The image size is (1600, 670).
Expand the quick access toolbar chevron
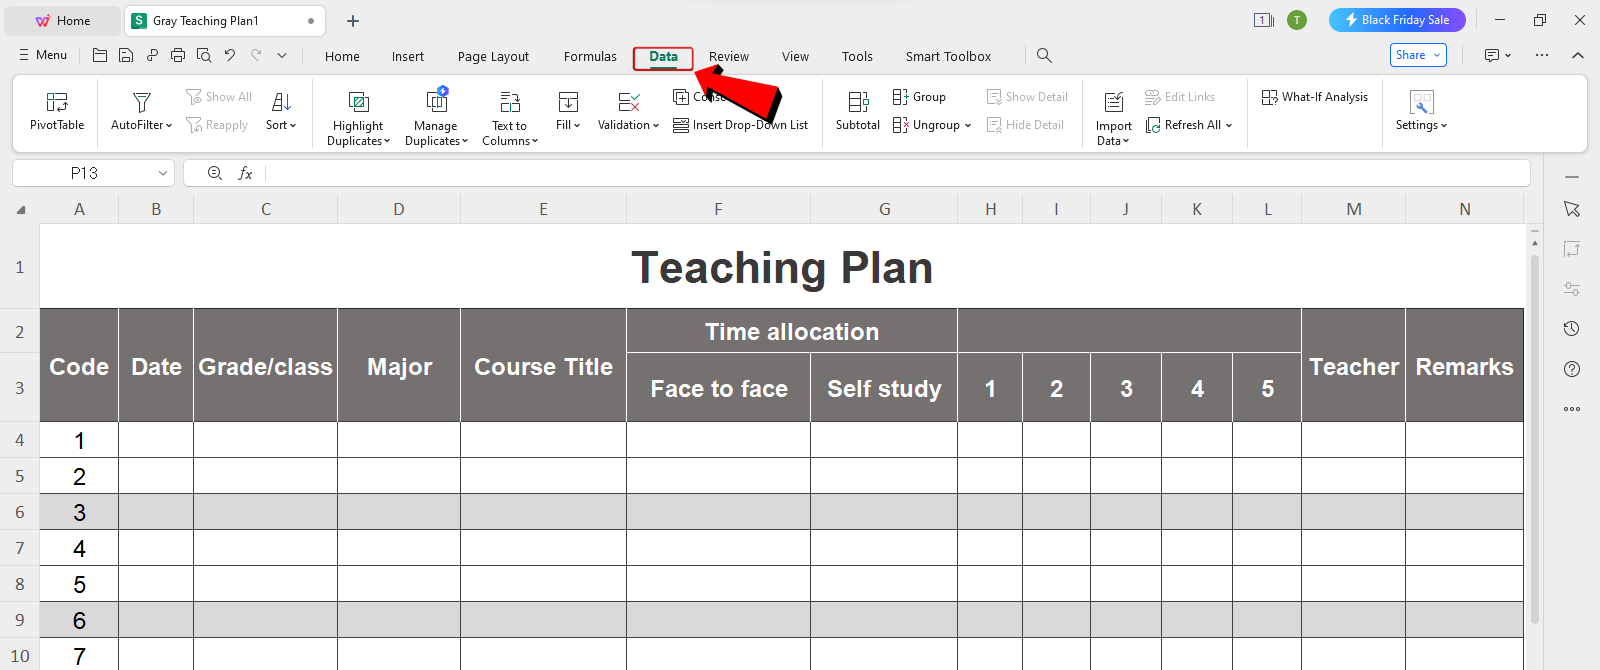coord(282,56)
